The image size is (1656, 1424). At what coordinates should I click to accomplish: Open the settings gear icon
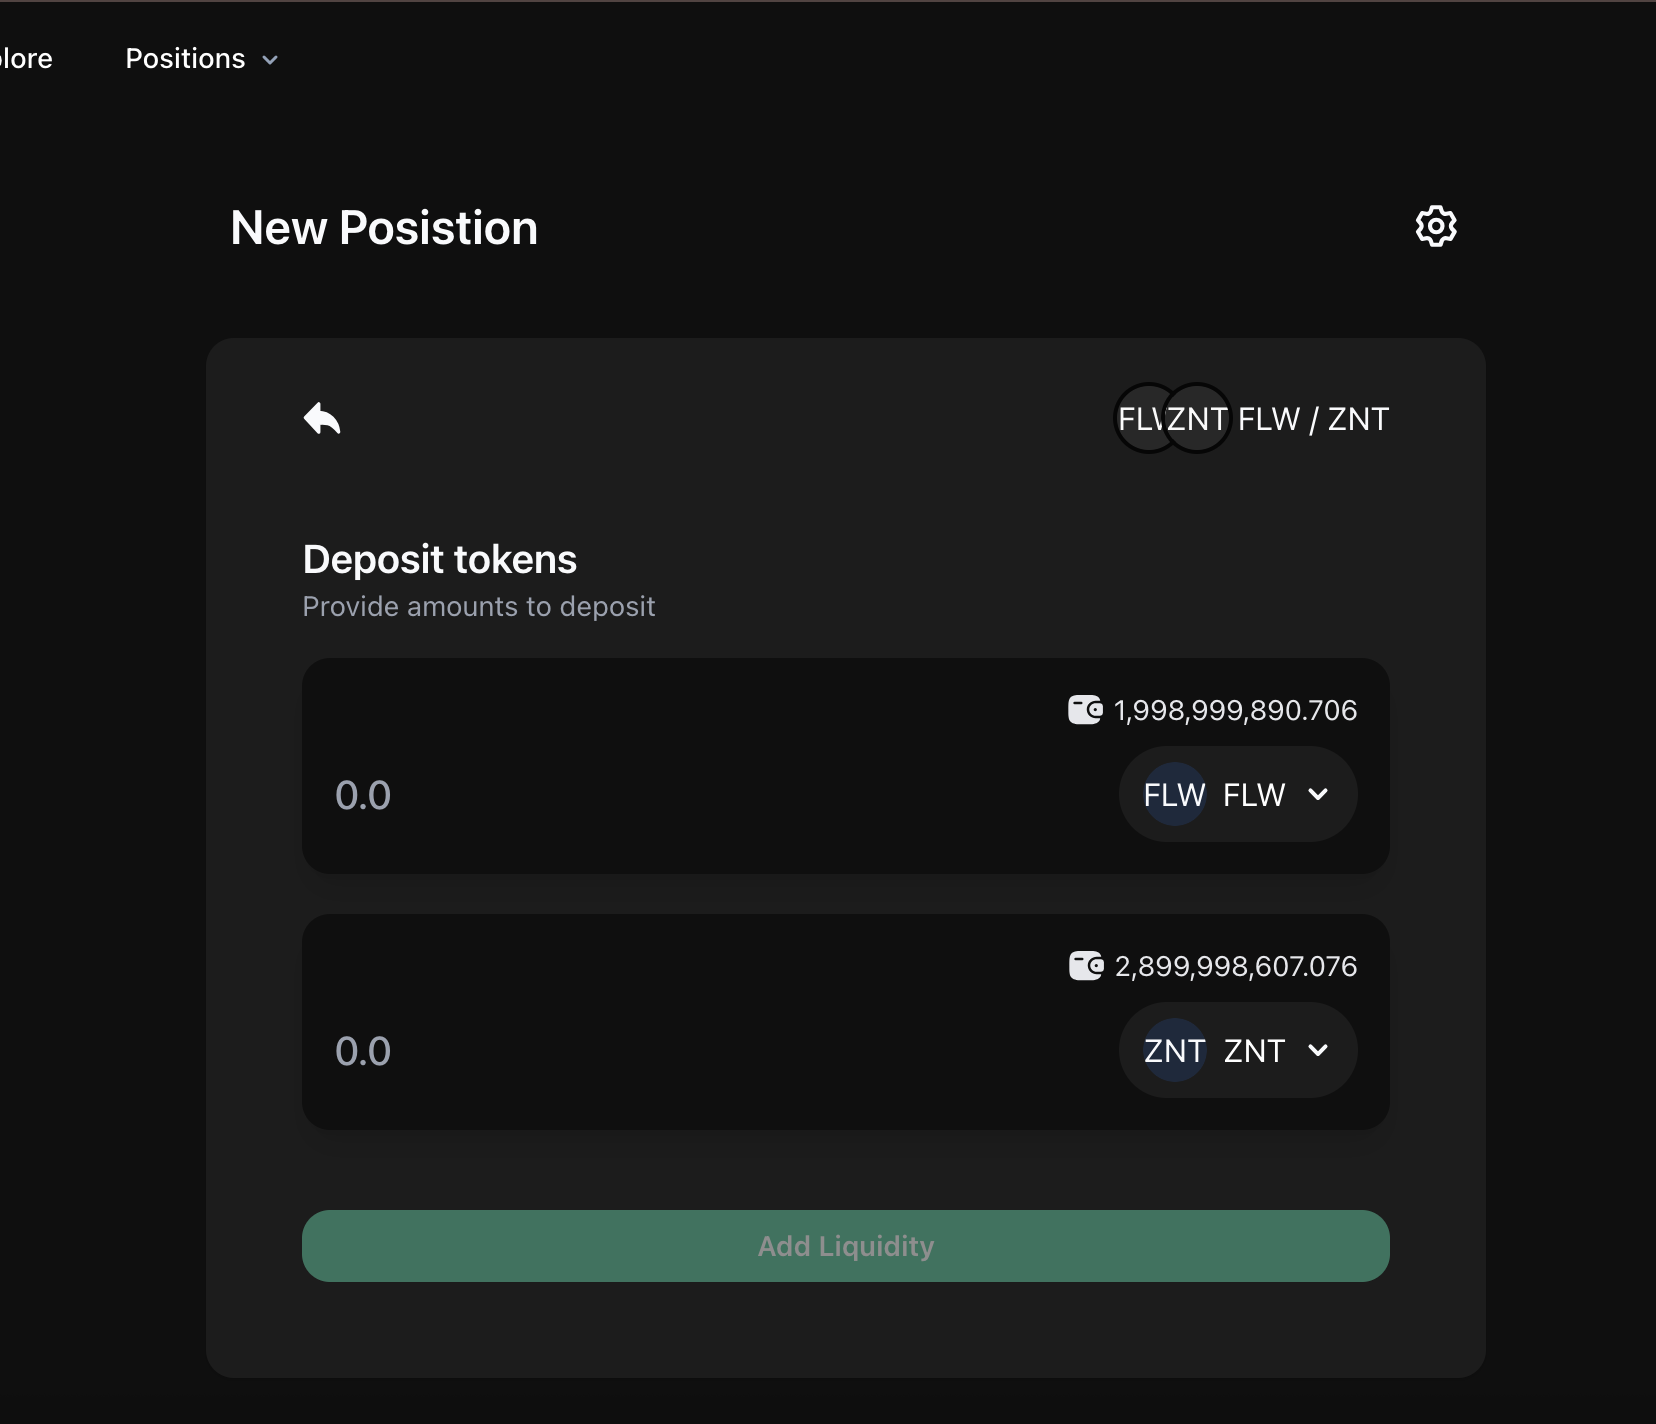click(x=1436, y=227)
